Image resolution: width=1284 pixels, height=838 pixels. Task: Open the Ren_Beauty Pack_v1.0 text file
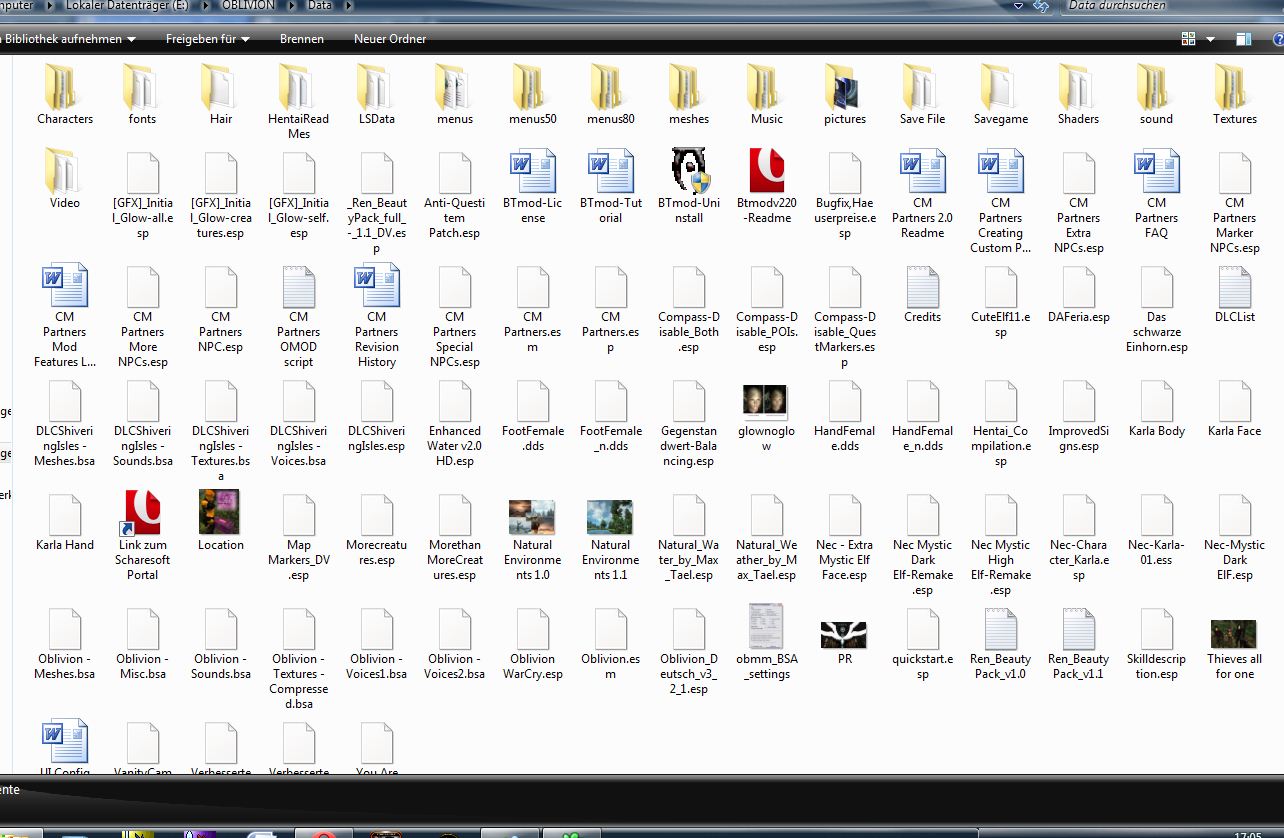point(1000,629)
